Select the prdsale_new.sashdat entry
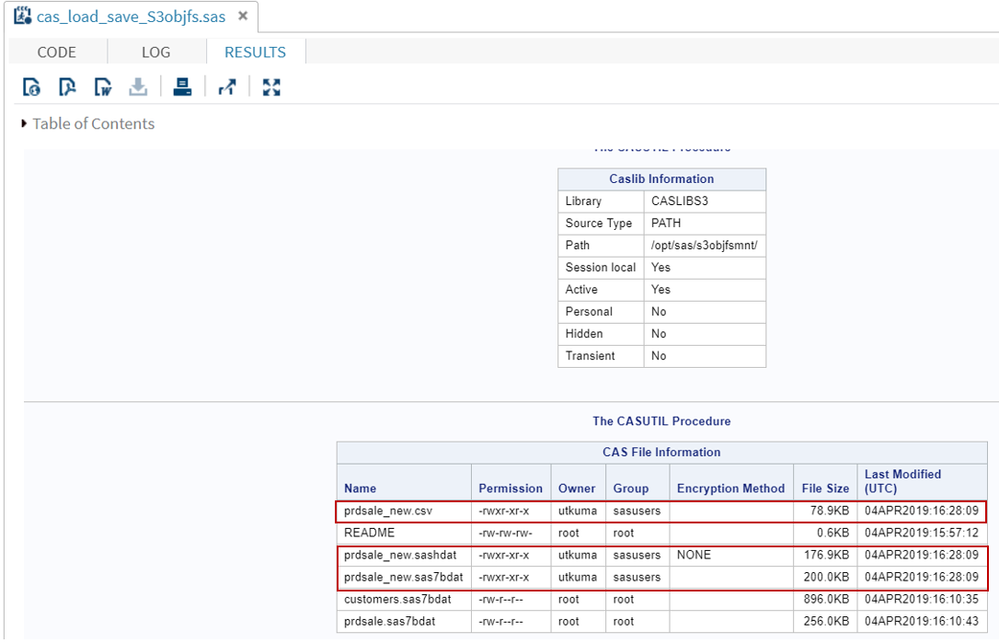The image size is (999, 643). click(400, 555)
